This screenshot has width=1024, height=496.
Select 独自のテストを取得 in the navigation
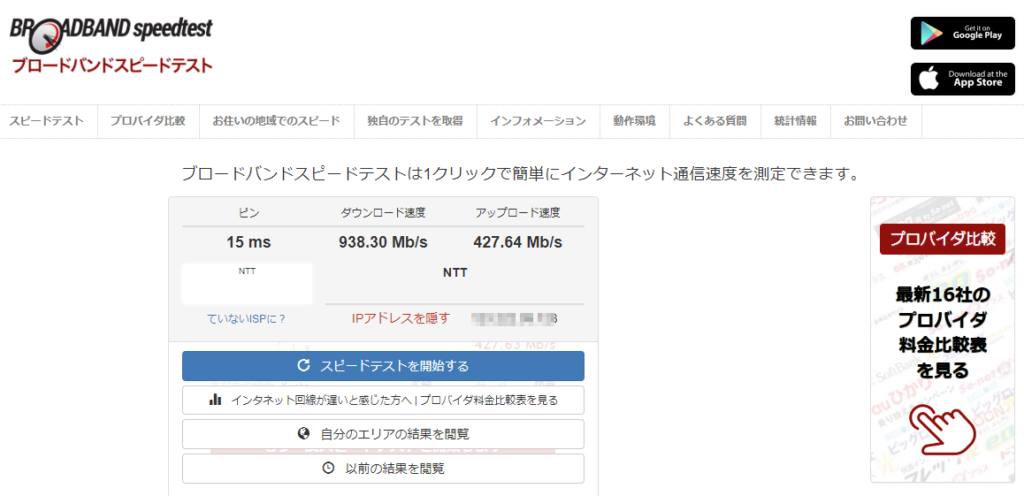(x=415, y=121)
